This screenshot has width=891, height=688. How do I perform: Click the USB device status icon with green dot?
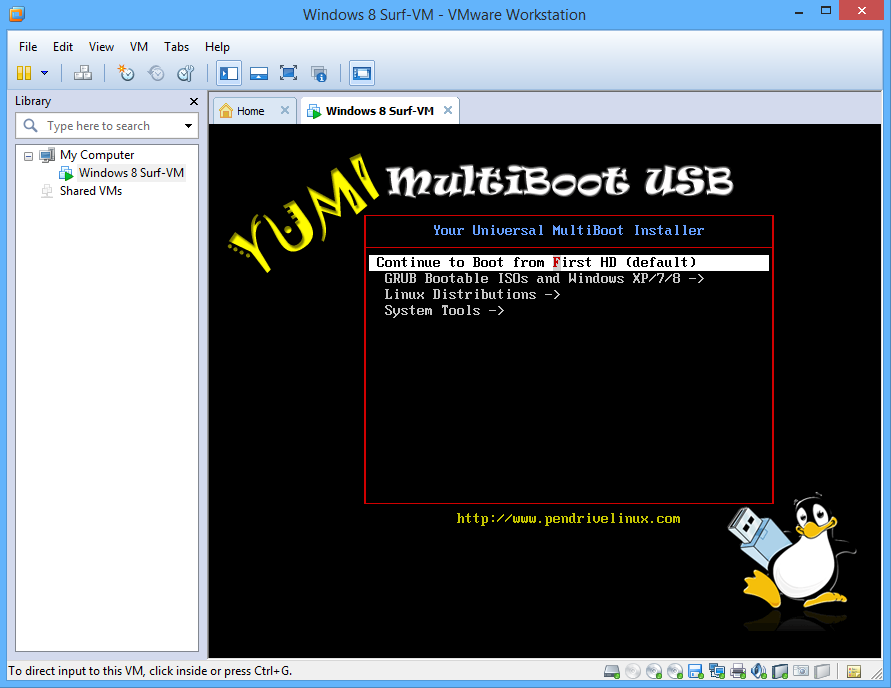(780, 672)
